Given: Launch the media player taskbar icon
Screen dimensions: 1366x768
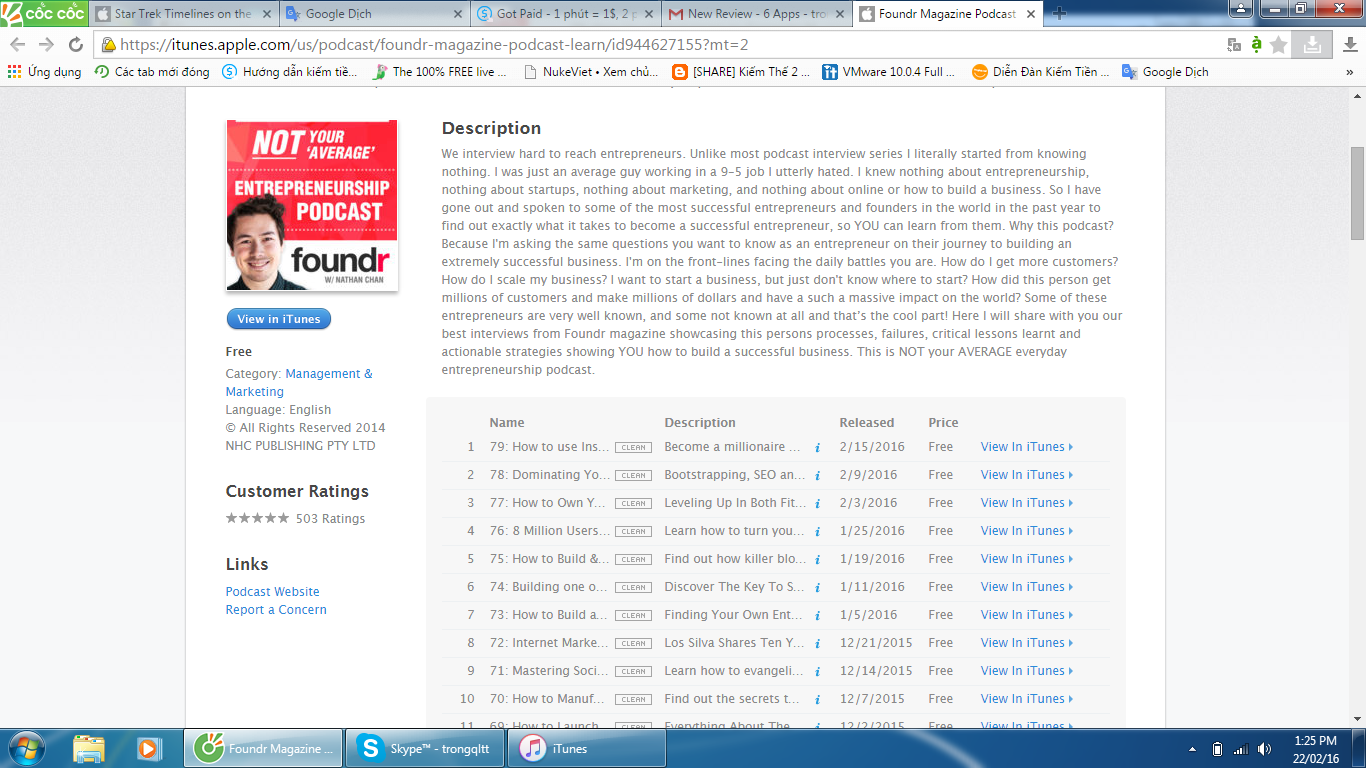Looking at the screenshot, I should pyautogui.click(x=149, y=748).
